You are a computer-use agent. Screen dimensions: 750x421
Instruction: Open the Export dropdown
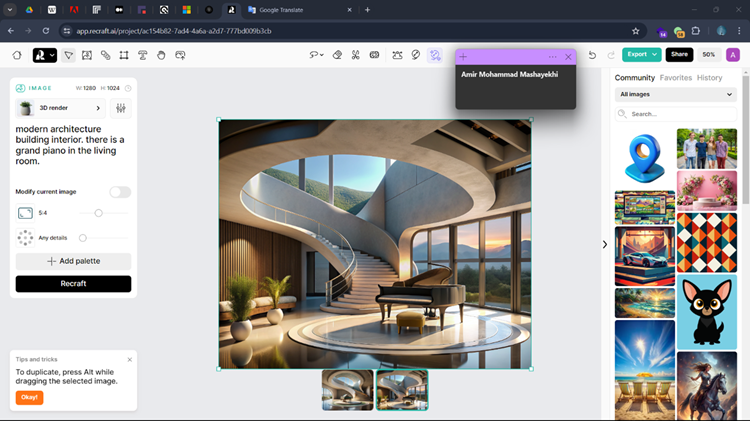click(641, 55)
